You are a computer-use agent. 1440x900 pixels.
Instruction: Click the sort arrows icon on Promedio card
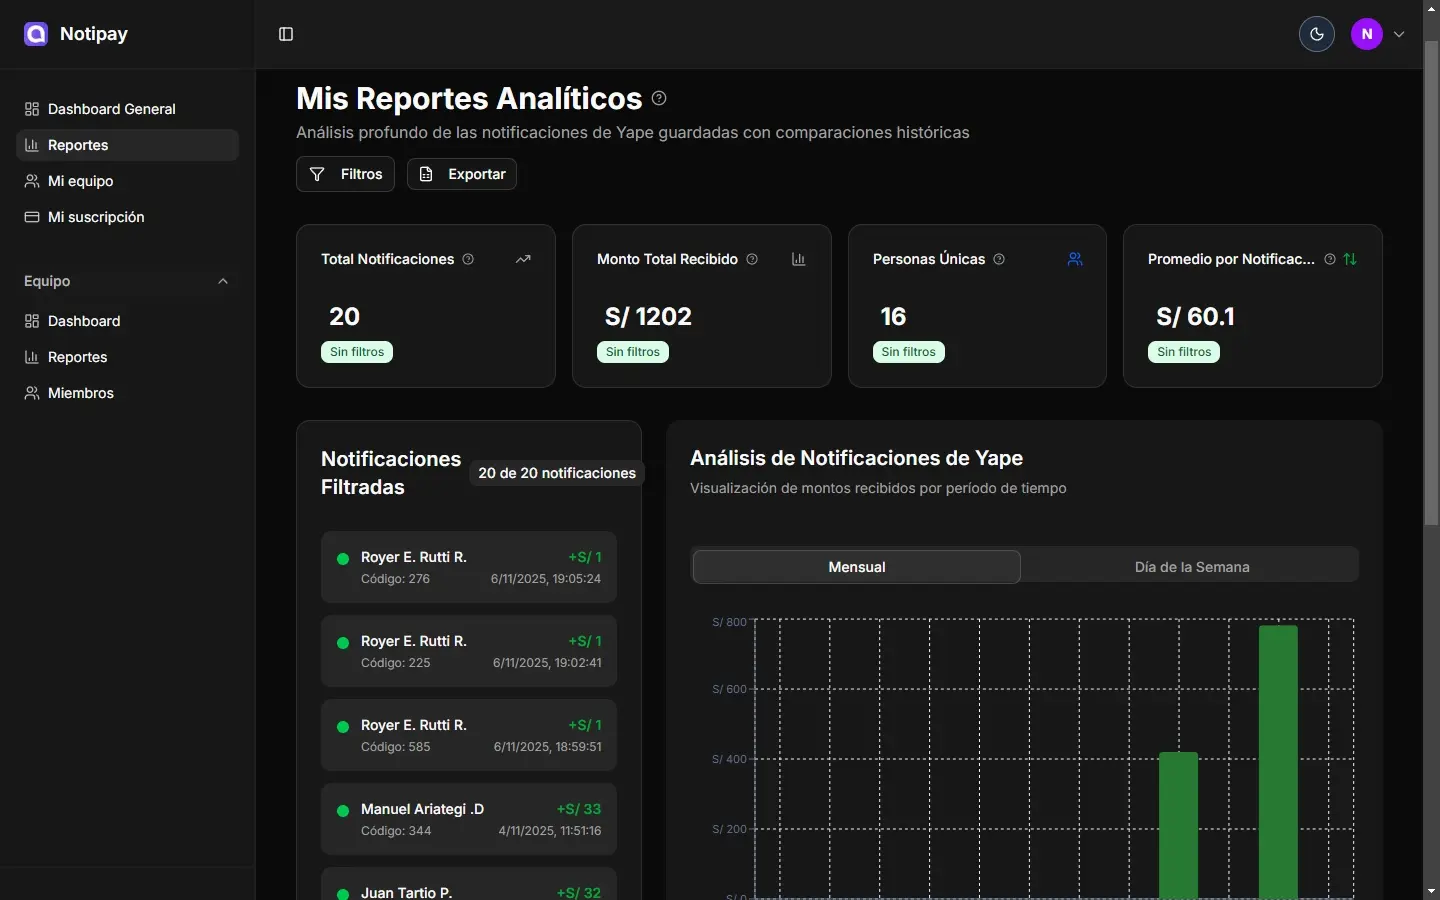(x=1350, y=259)
